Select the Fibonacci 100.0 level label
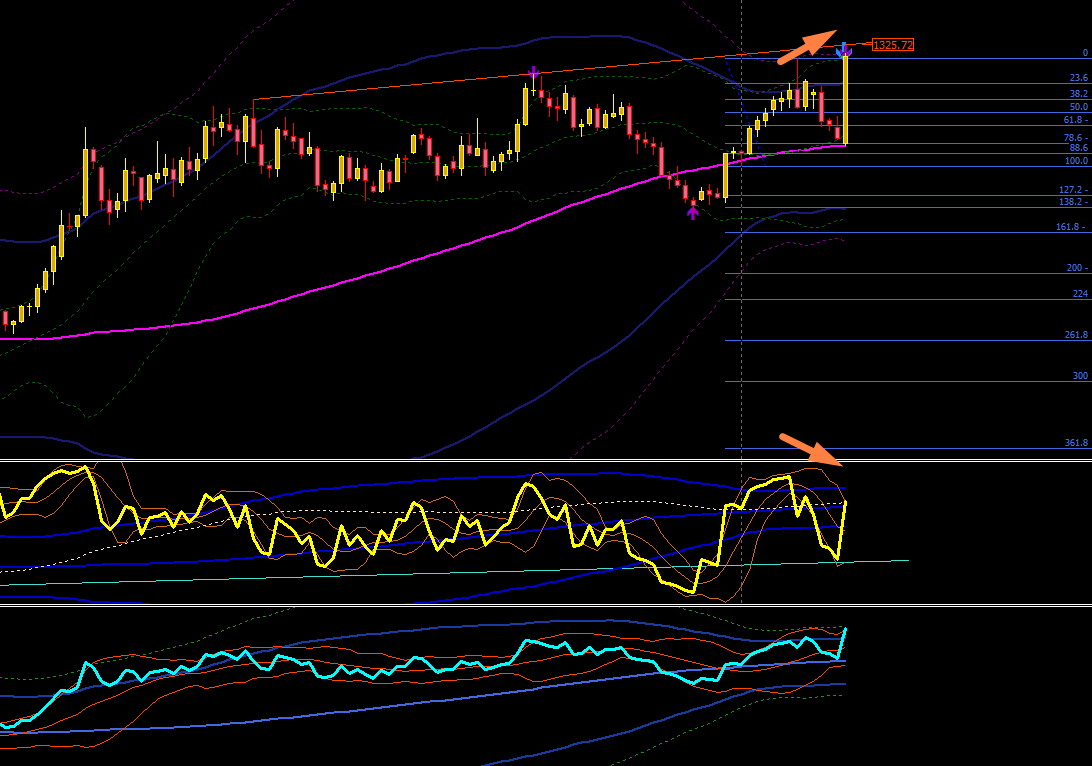 (x=1076, y=161)
